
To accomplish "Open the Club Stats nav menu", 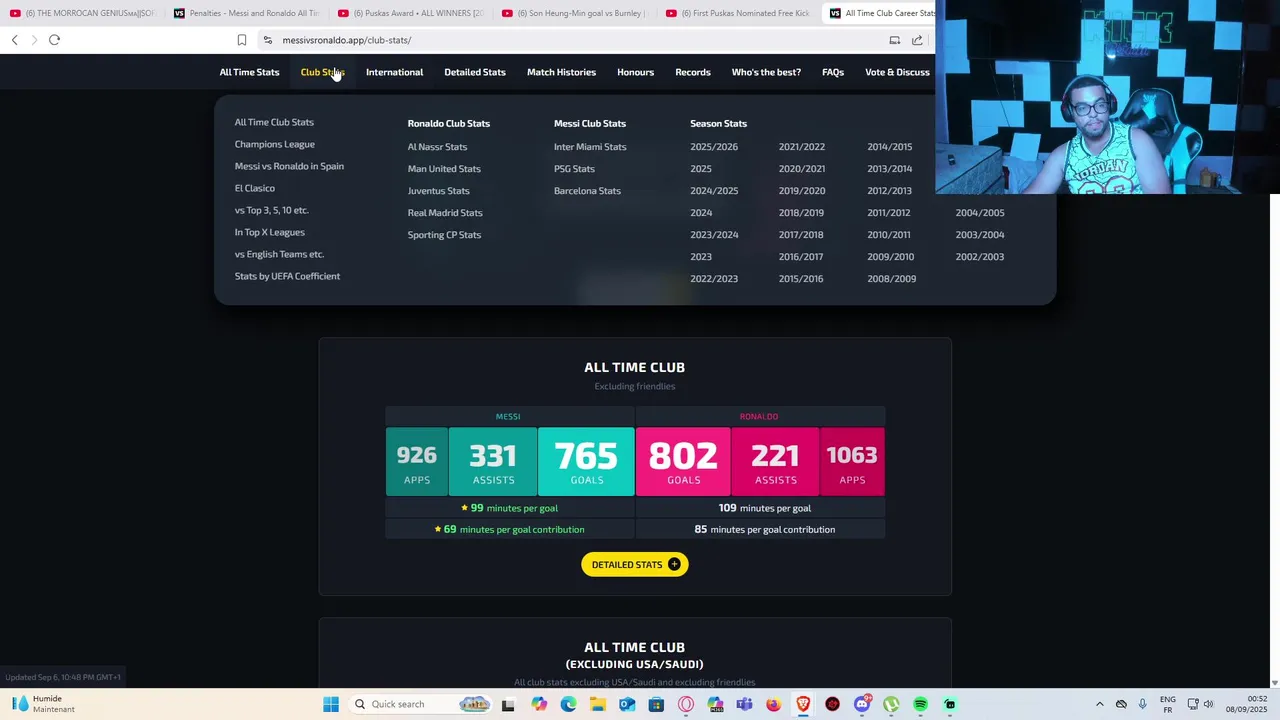I will coord(322,72).
